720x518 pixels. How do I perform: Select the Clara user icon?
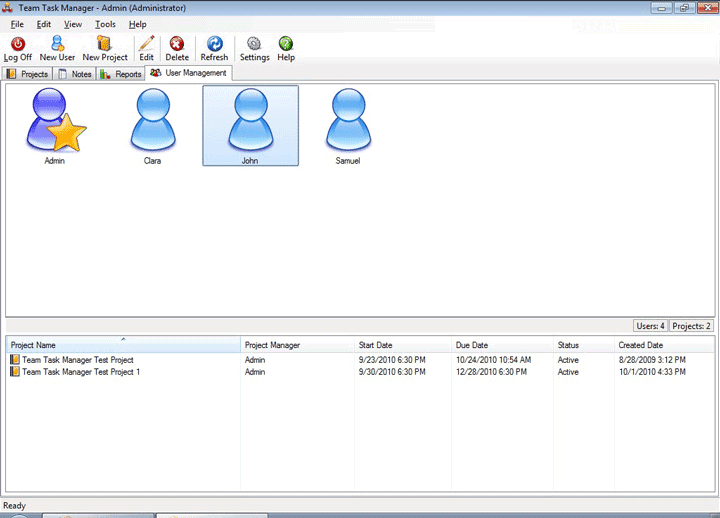[152, 124]
